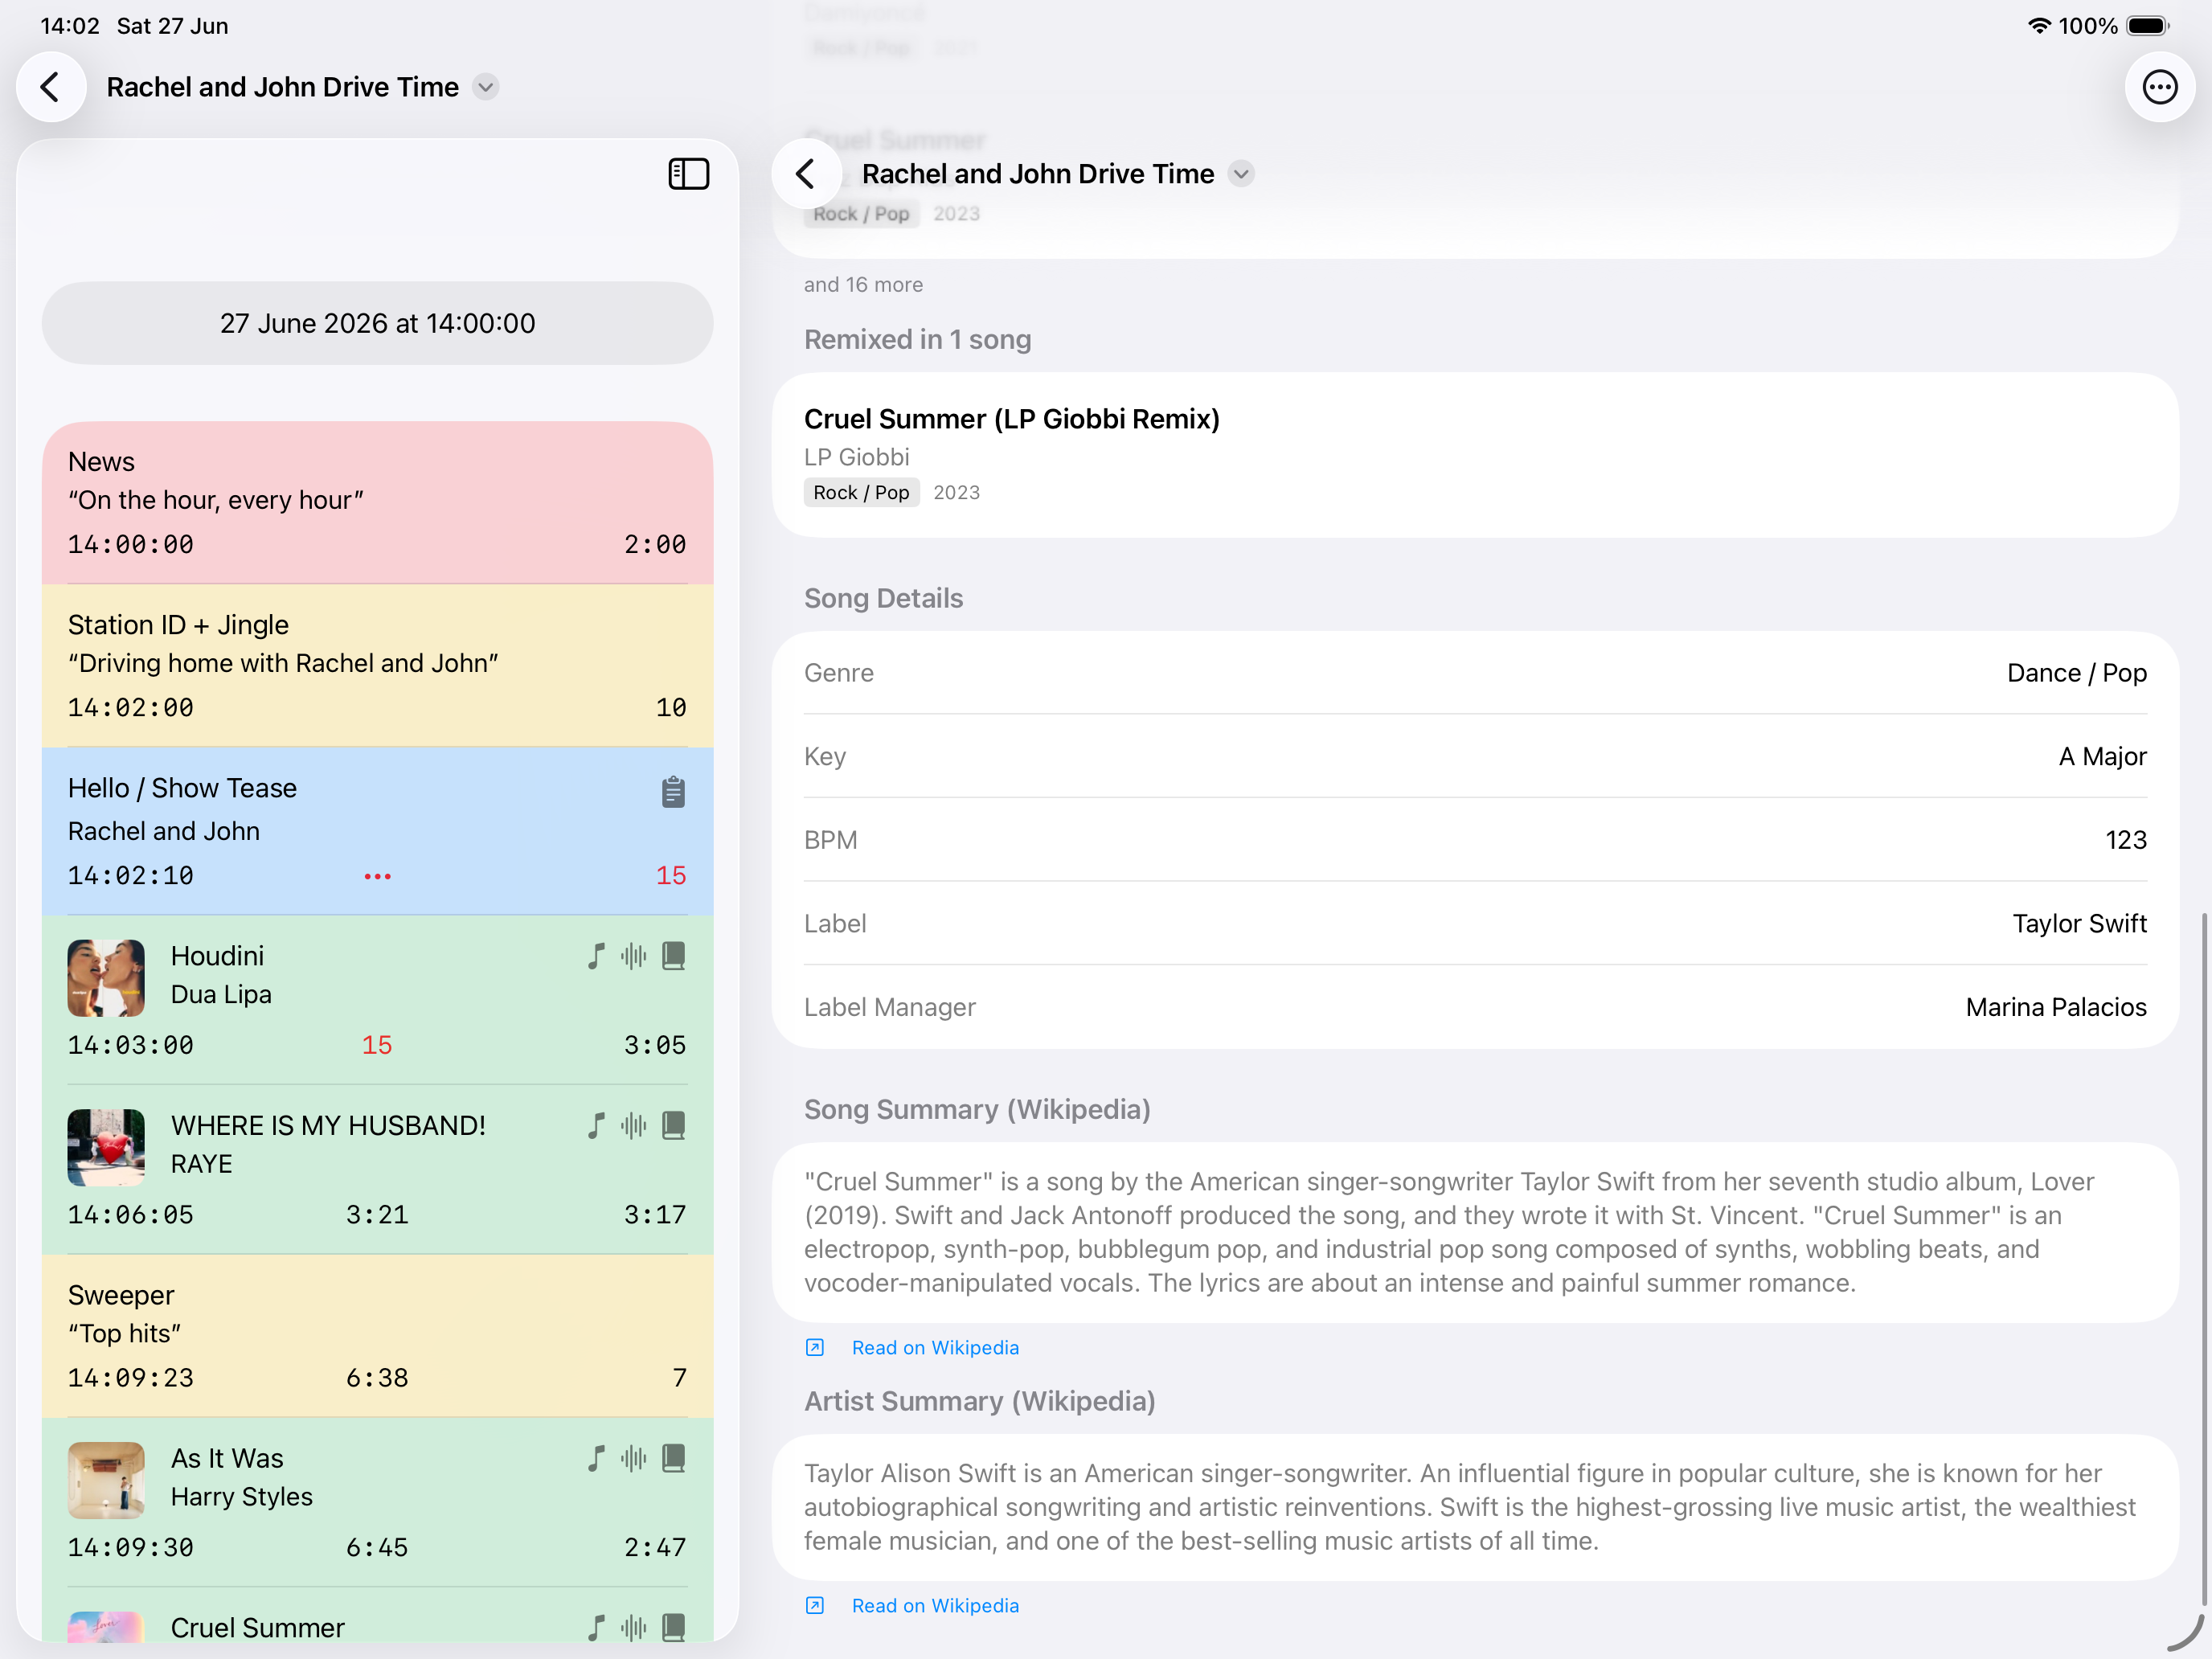Tap the book icon on WHERE IS MY HUSBAND!
This screenshot has width=2212, height=1659.
point(674,1126)
